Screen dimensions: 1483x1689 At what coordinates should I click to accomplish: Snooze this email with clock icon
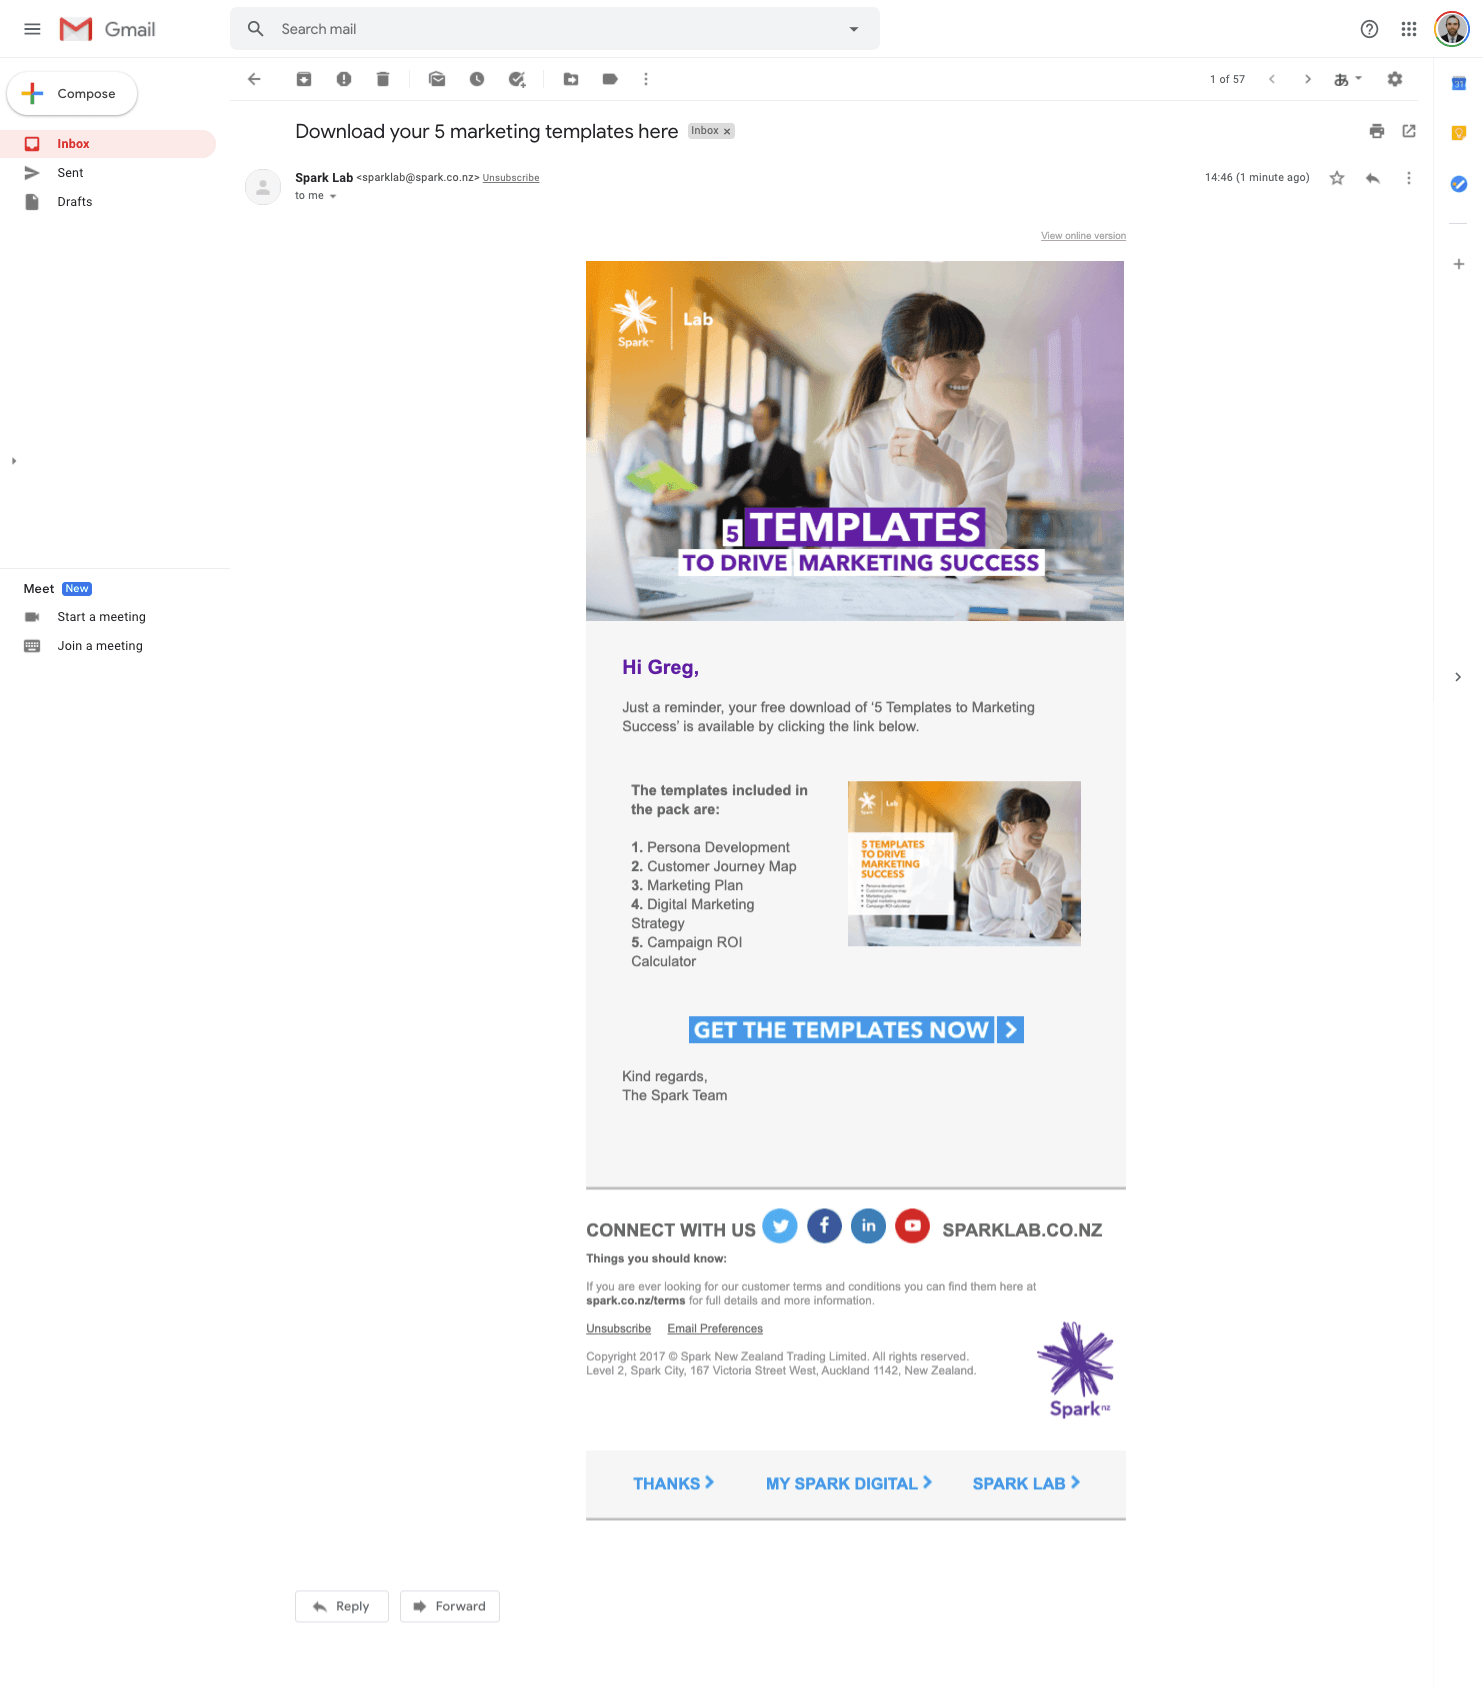pos(477,79)
